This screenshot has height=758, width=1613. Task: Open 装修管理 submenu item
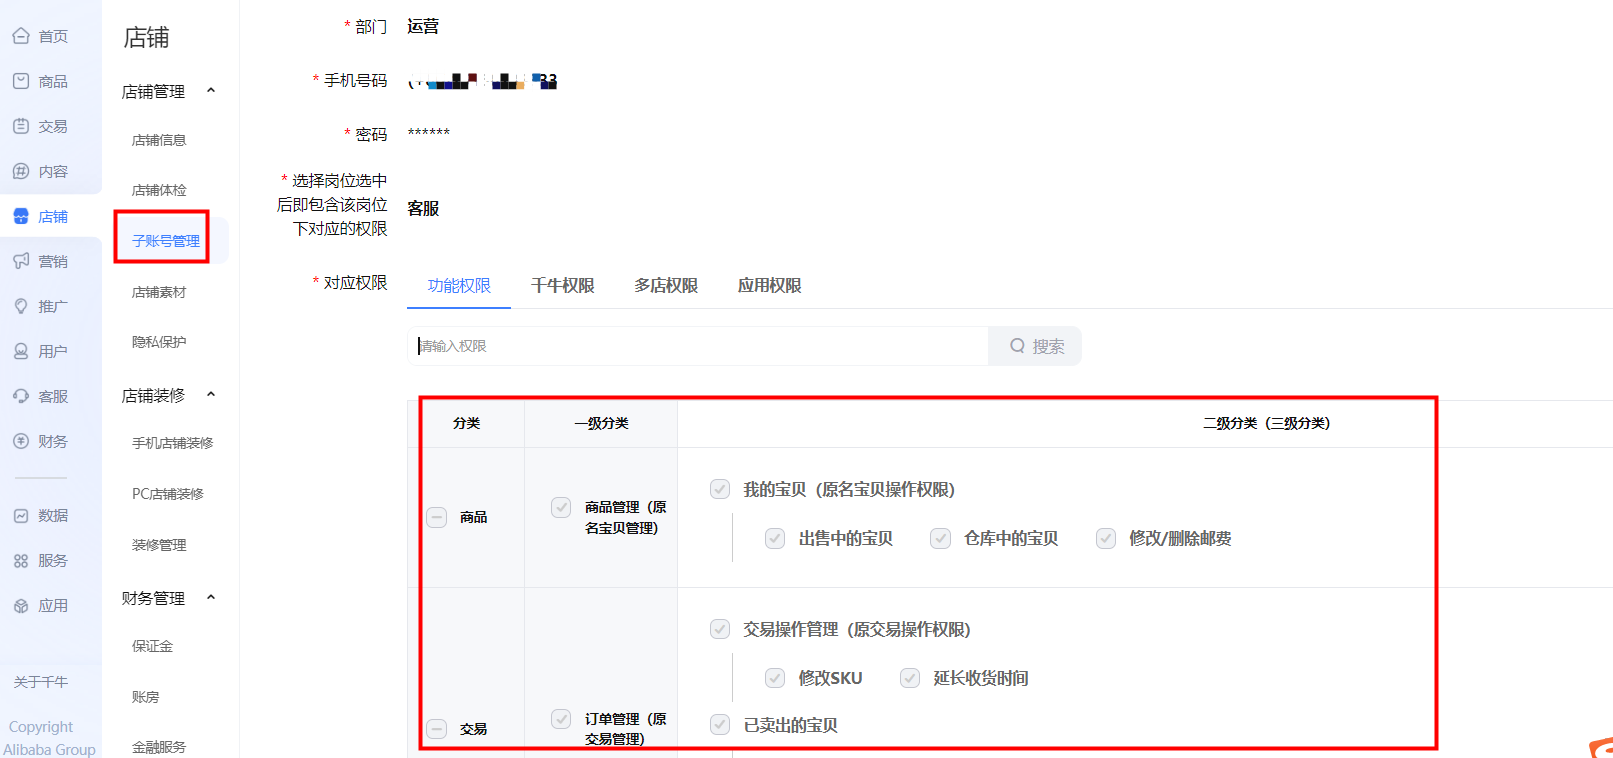point(159,545)
